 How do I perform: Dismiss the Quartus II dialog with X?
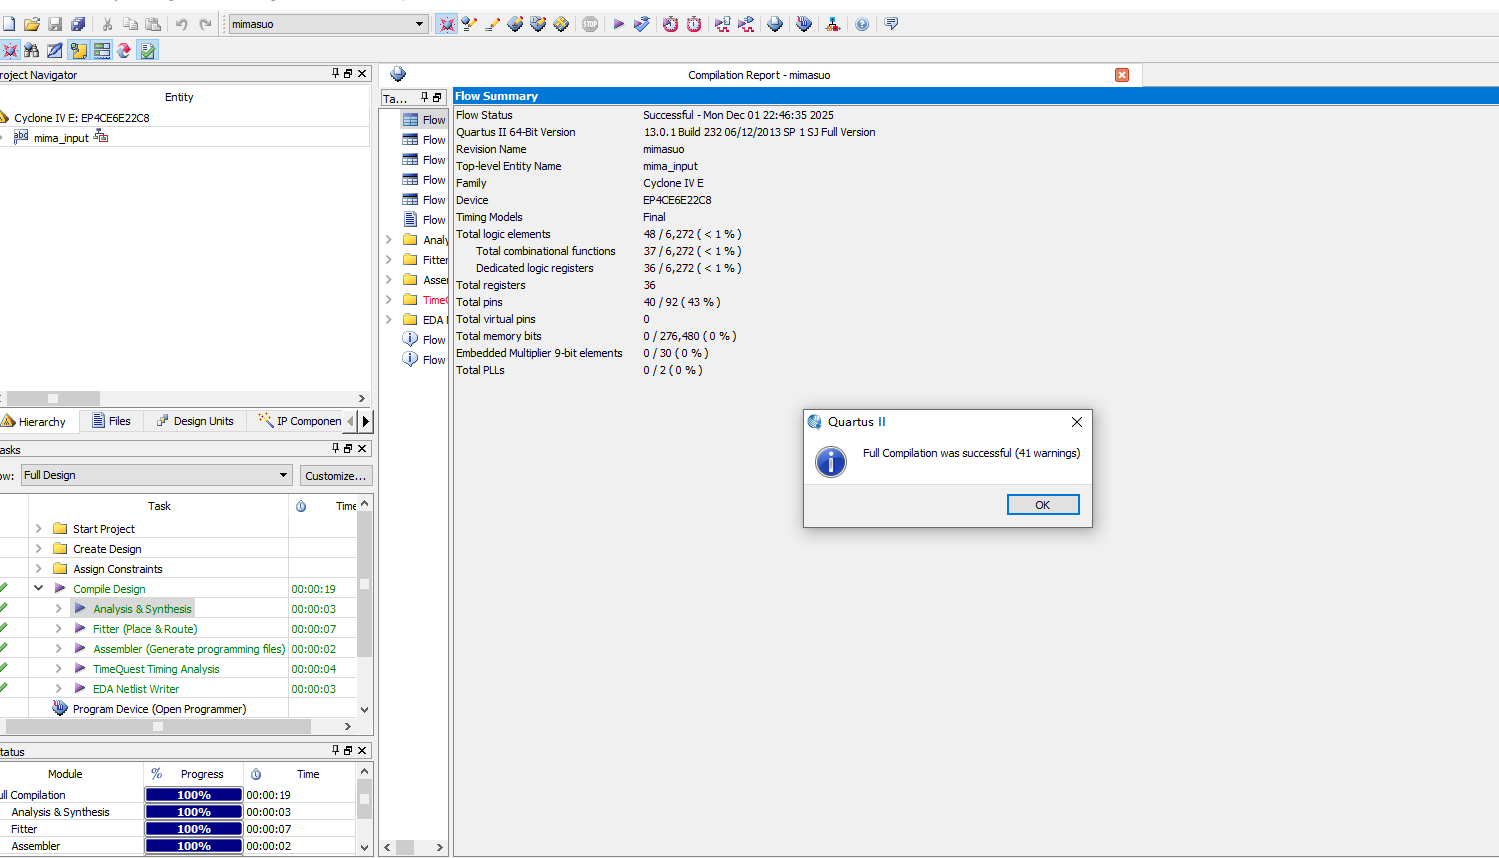click(1077, 422)
